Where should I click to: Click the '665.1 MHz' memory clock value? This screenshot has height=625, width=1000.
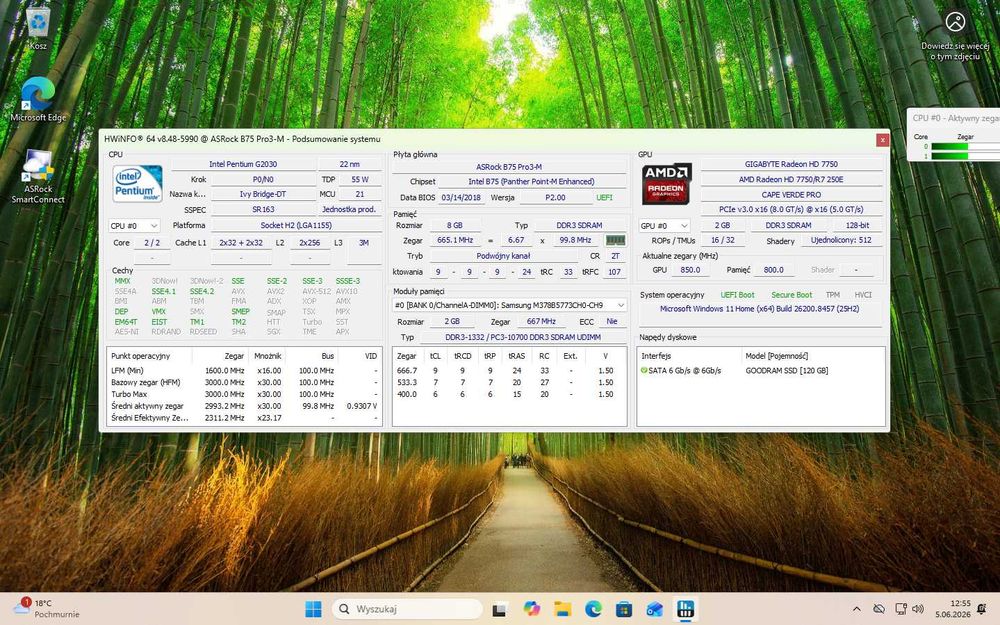click(x=455, y=240)
